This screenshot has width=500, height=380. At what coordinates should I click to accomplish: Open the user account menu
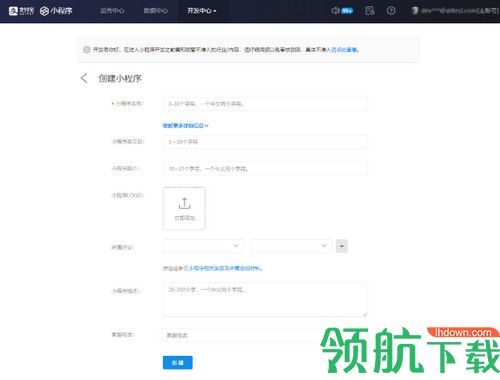click(x=455, y=11)
